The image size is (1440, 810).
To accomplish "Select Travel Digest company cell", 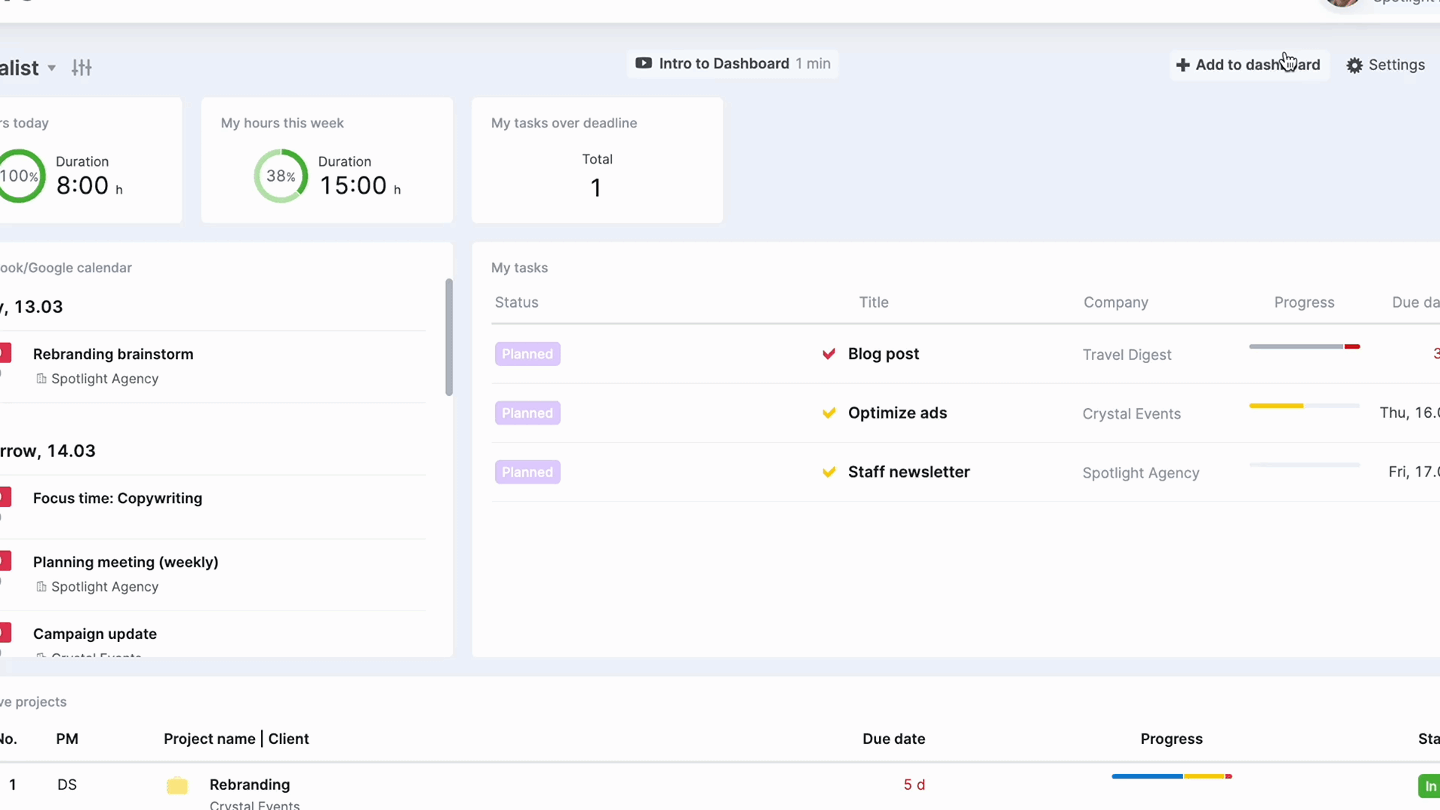I will click(x=1127, y=355).
